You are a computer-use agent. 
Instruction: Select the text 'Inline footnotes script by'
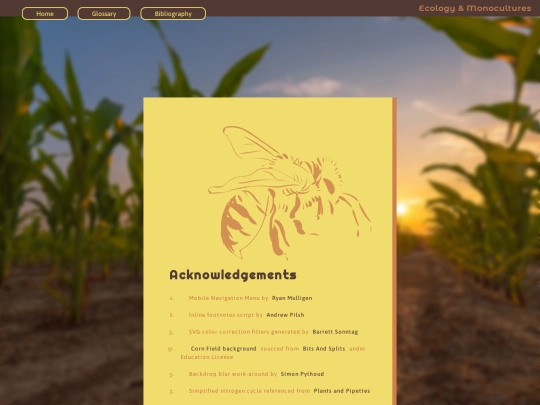tap(226, 315)
